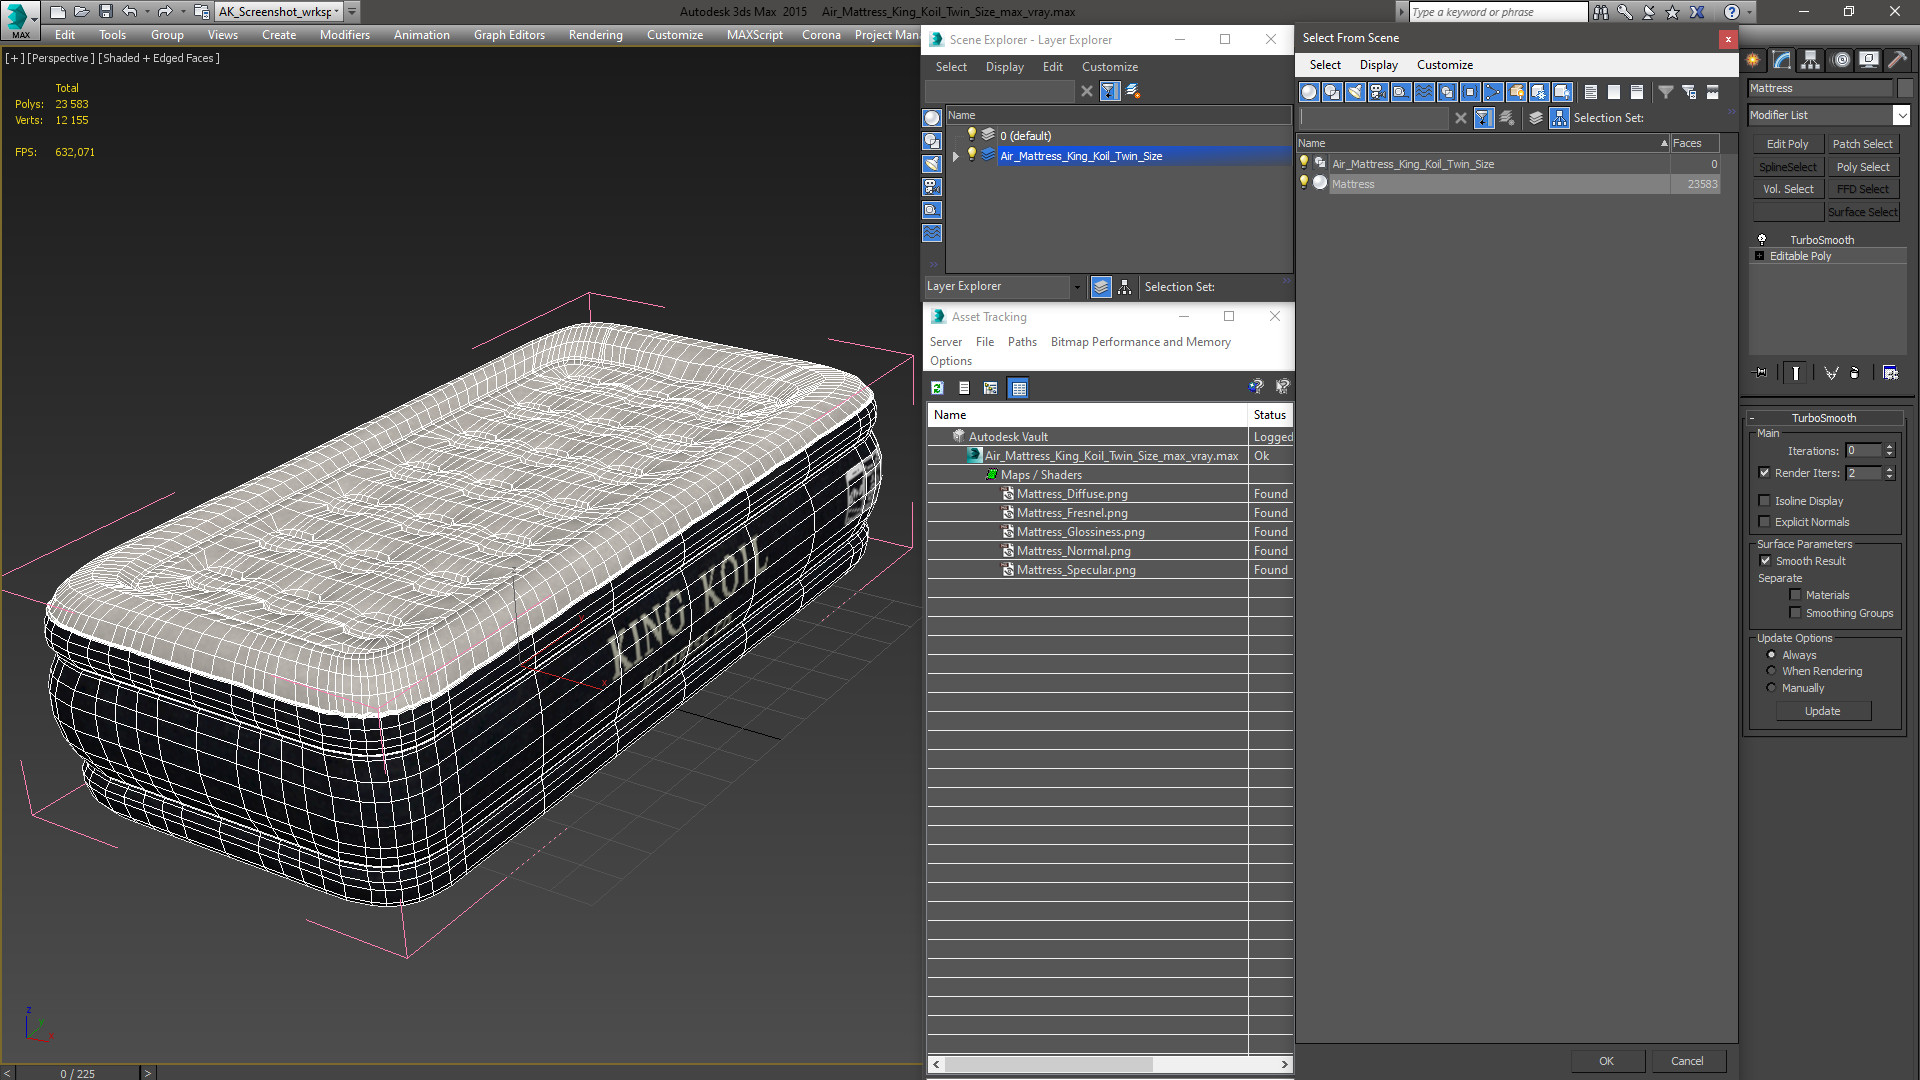Click Table View icon in Asset Tracking toolbar
Screen dimensions: 1920x1080
tap(1018, 388)
